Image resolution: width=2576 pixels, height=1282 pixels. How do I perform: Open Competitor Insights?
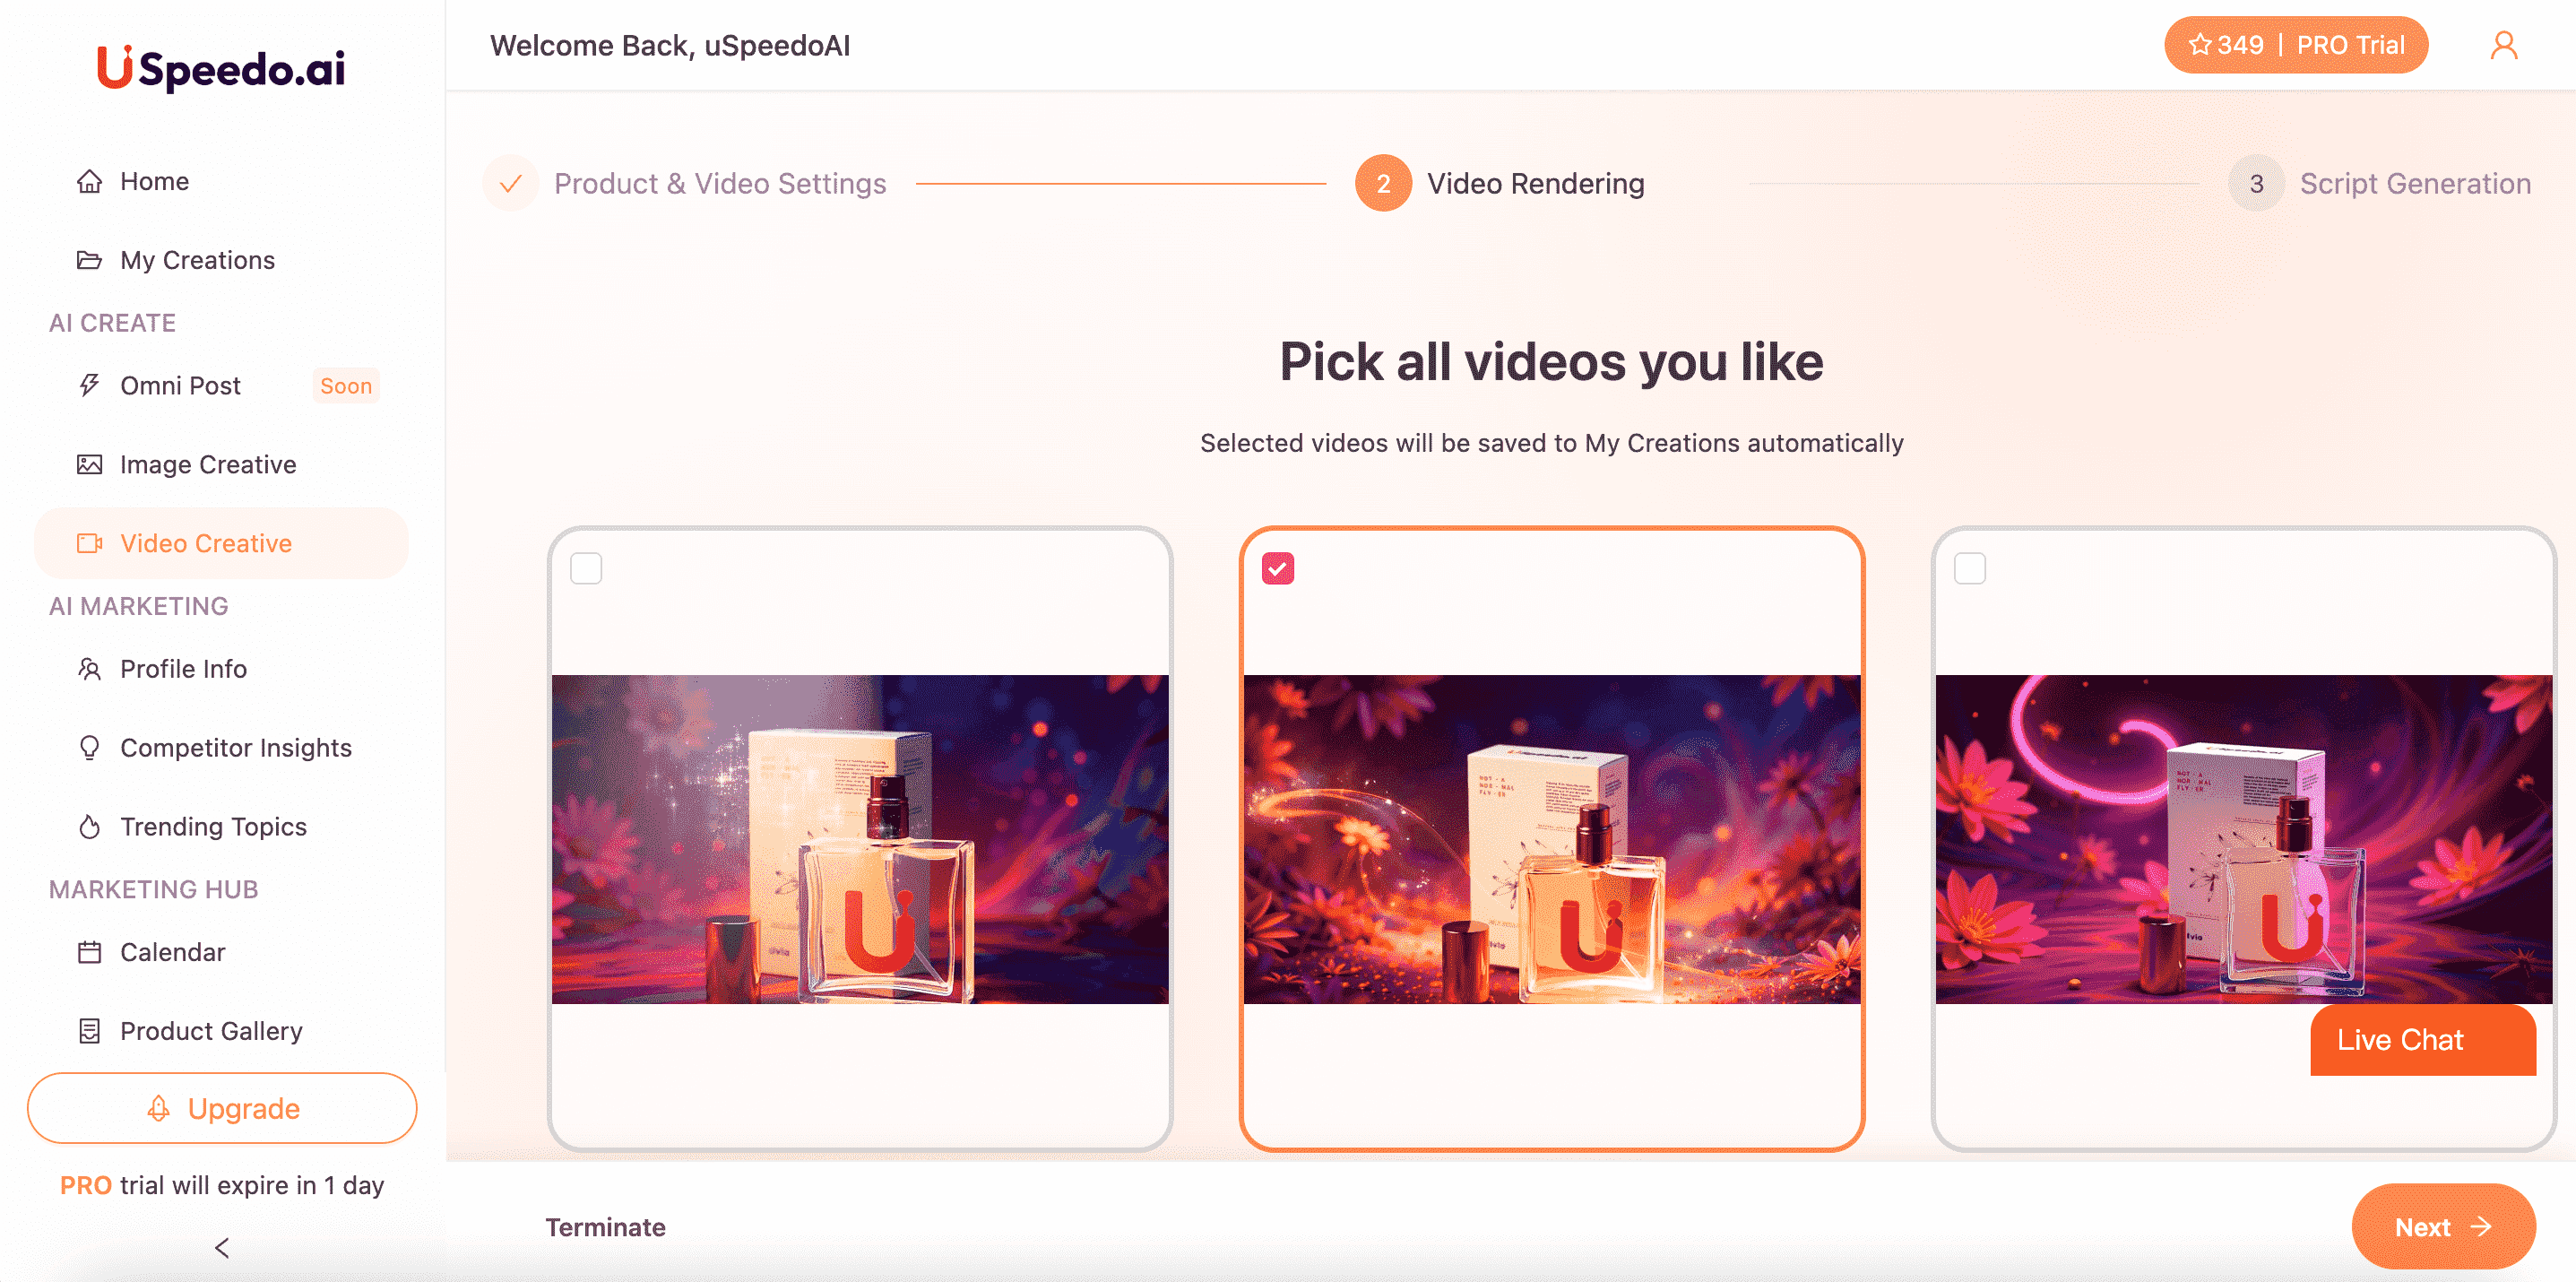pos(235,747)
